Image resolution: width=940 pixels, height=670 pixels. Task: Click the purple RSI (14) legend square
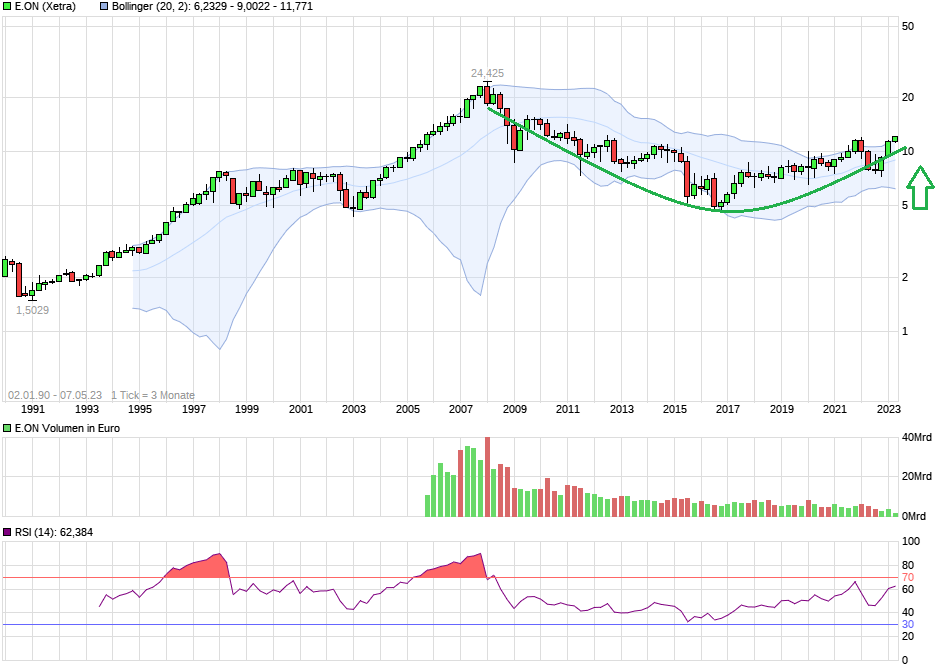tap(8, 530)
